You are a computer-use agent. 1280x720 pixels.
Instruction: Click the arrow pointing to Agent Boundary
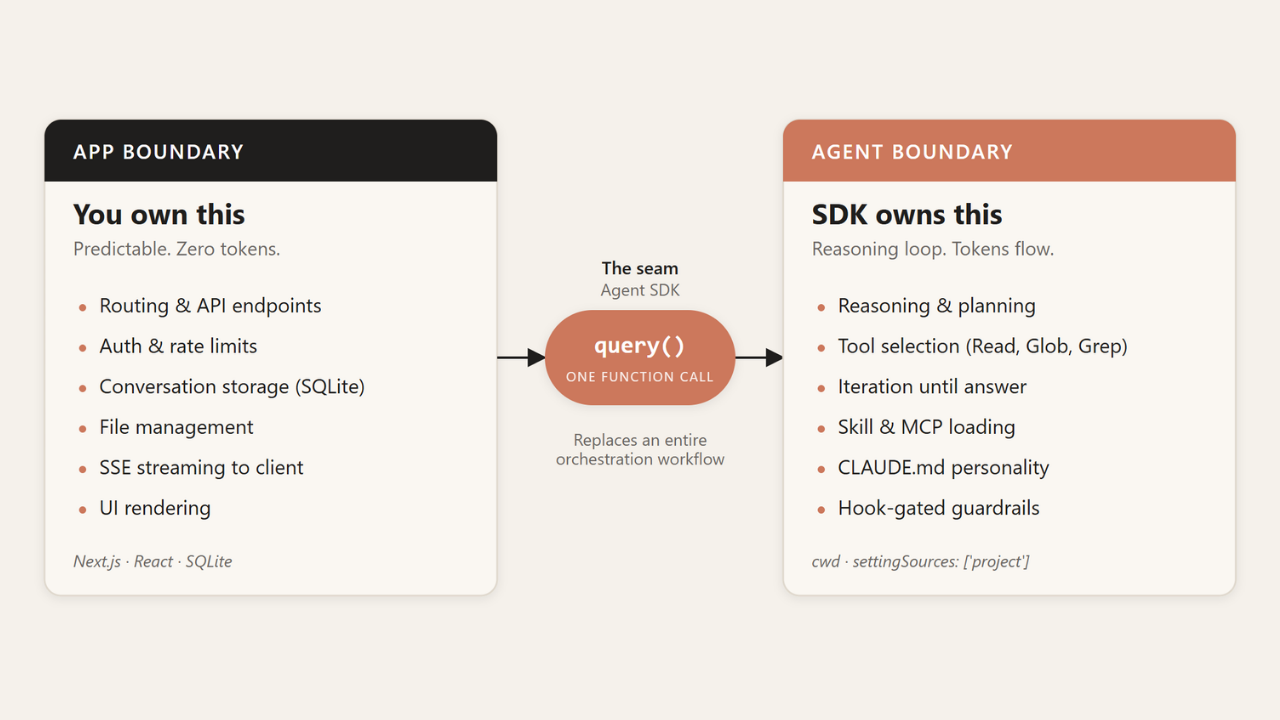click(759, 357)
